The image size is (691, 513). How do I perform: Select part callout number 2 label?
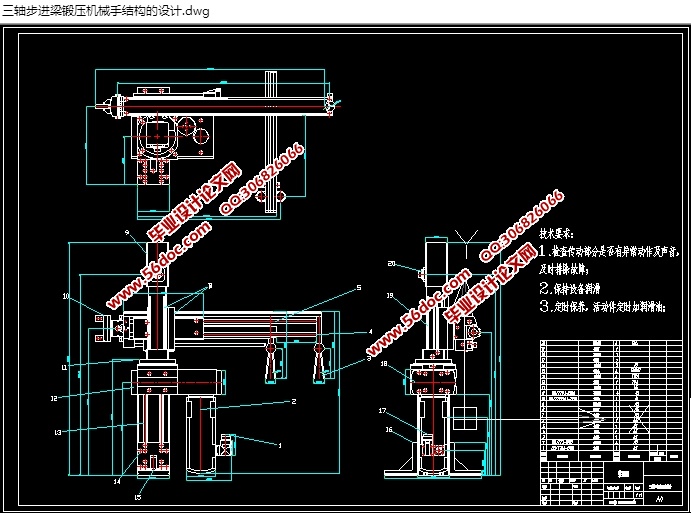294,401
